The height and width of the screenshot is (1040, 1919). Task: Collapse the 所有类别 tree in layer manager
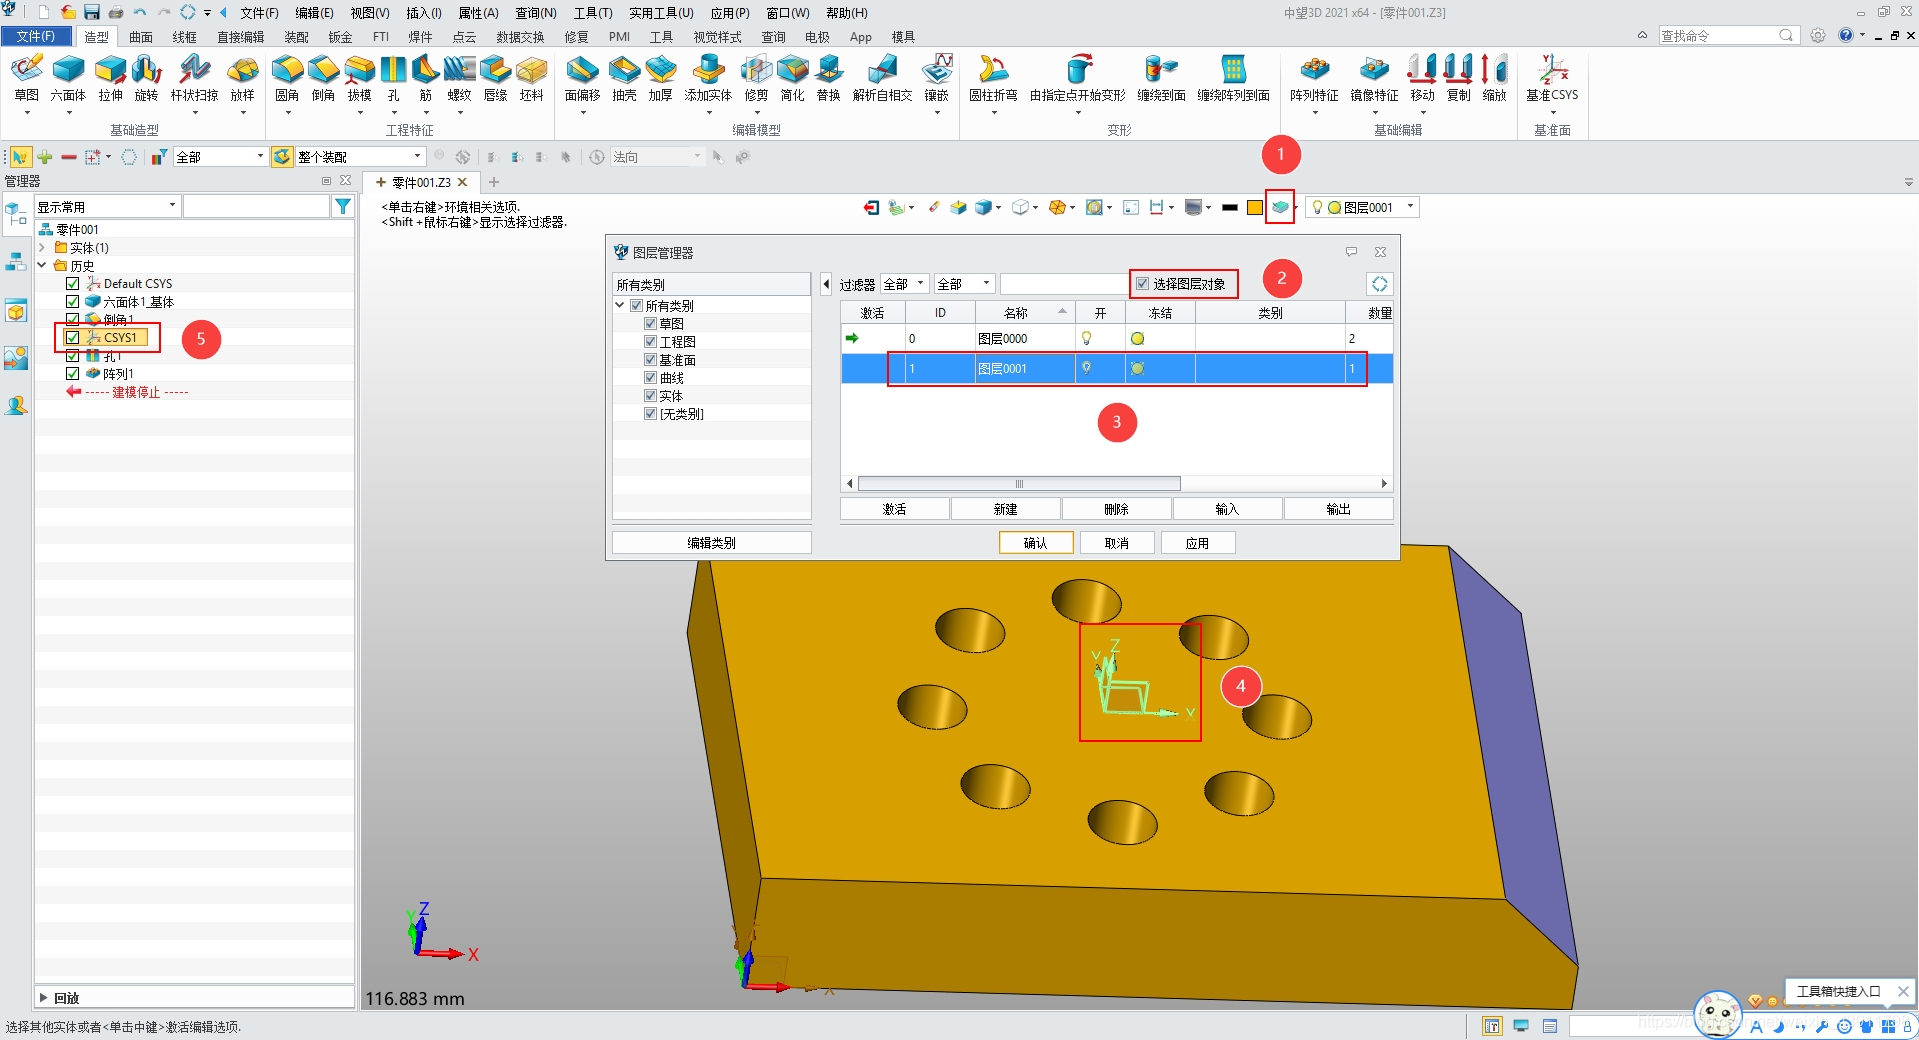coord(620,306)
